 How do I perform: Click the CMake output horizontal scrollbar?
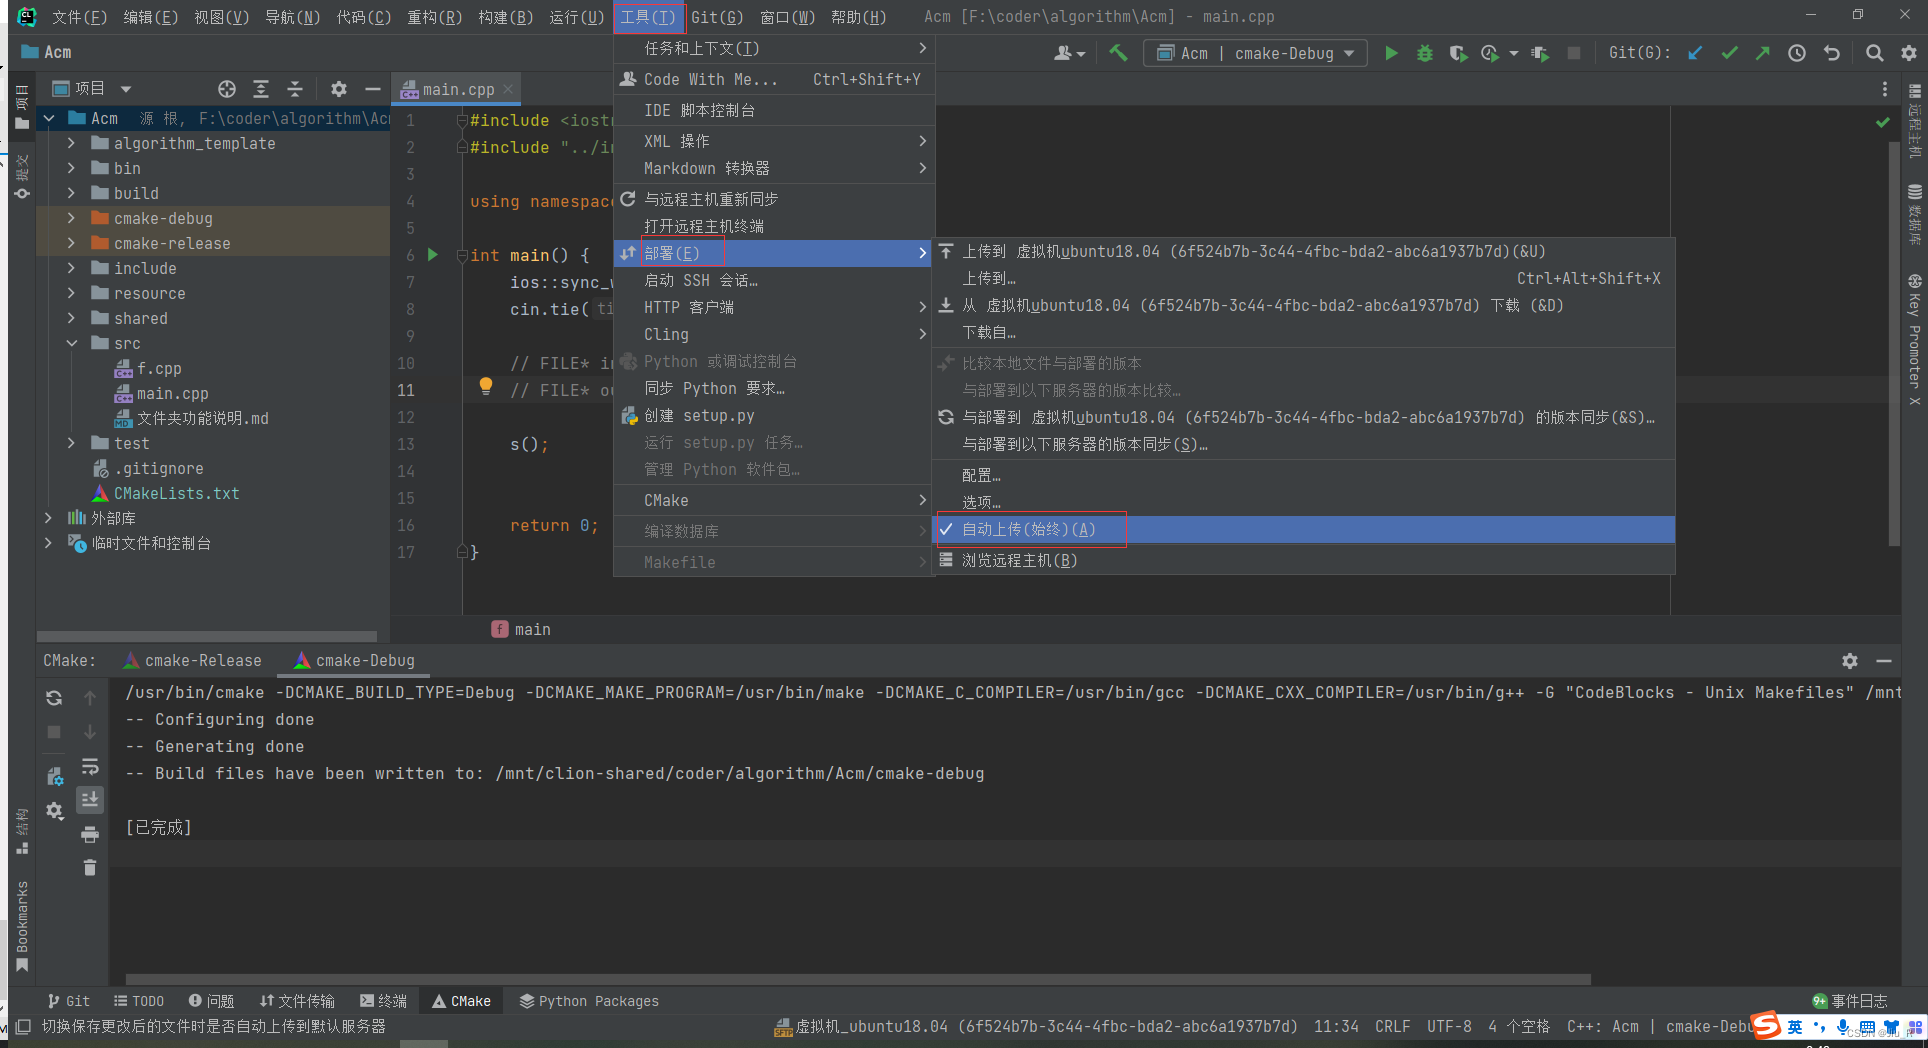[x=858, y=979]
